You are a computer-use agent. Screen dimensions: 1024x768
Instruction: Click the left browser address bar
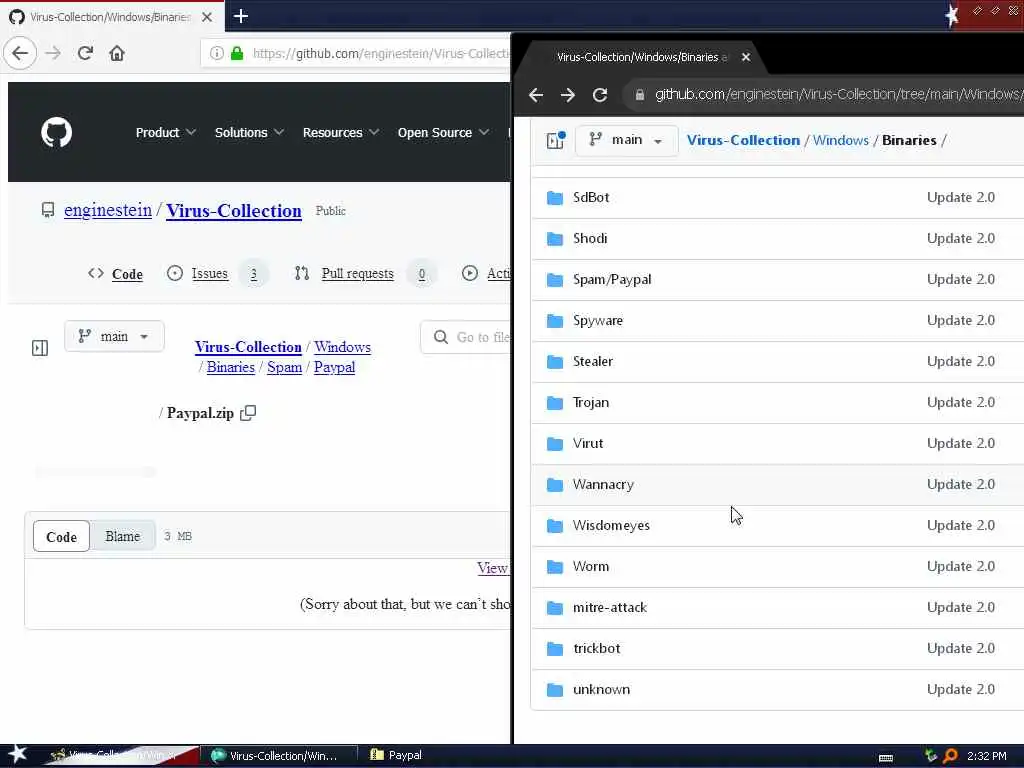pyautogui.click(x=356, y=54)
